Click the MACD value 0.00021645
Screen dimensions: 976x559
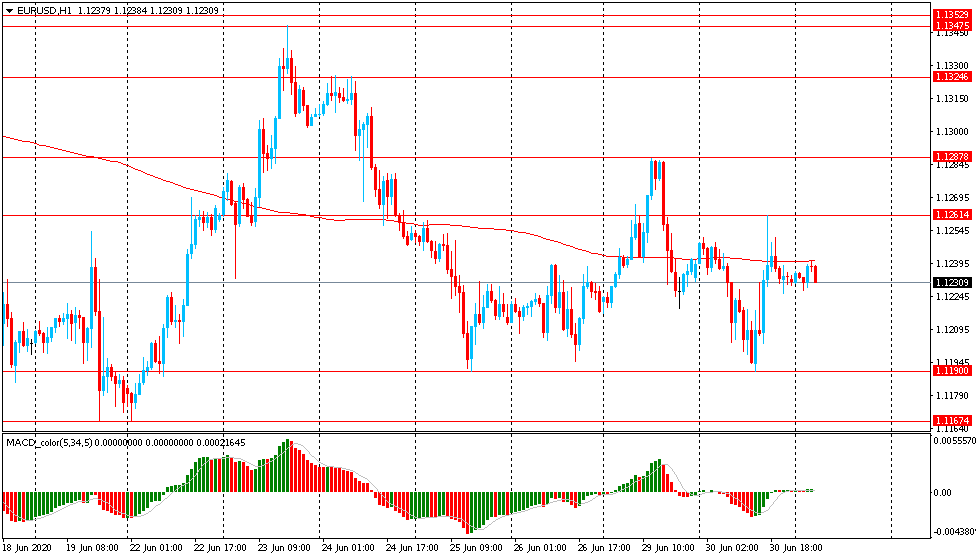pos(220,443)
